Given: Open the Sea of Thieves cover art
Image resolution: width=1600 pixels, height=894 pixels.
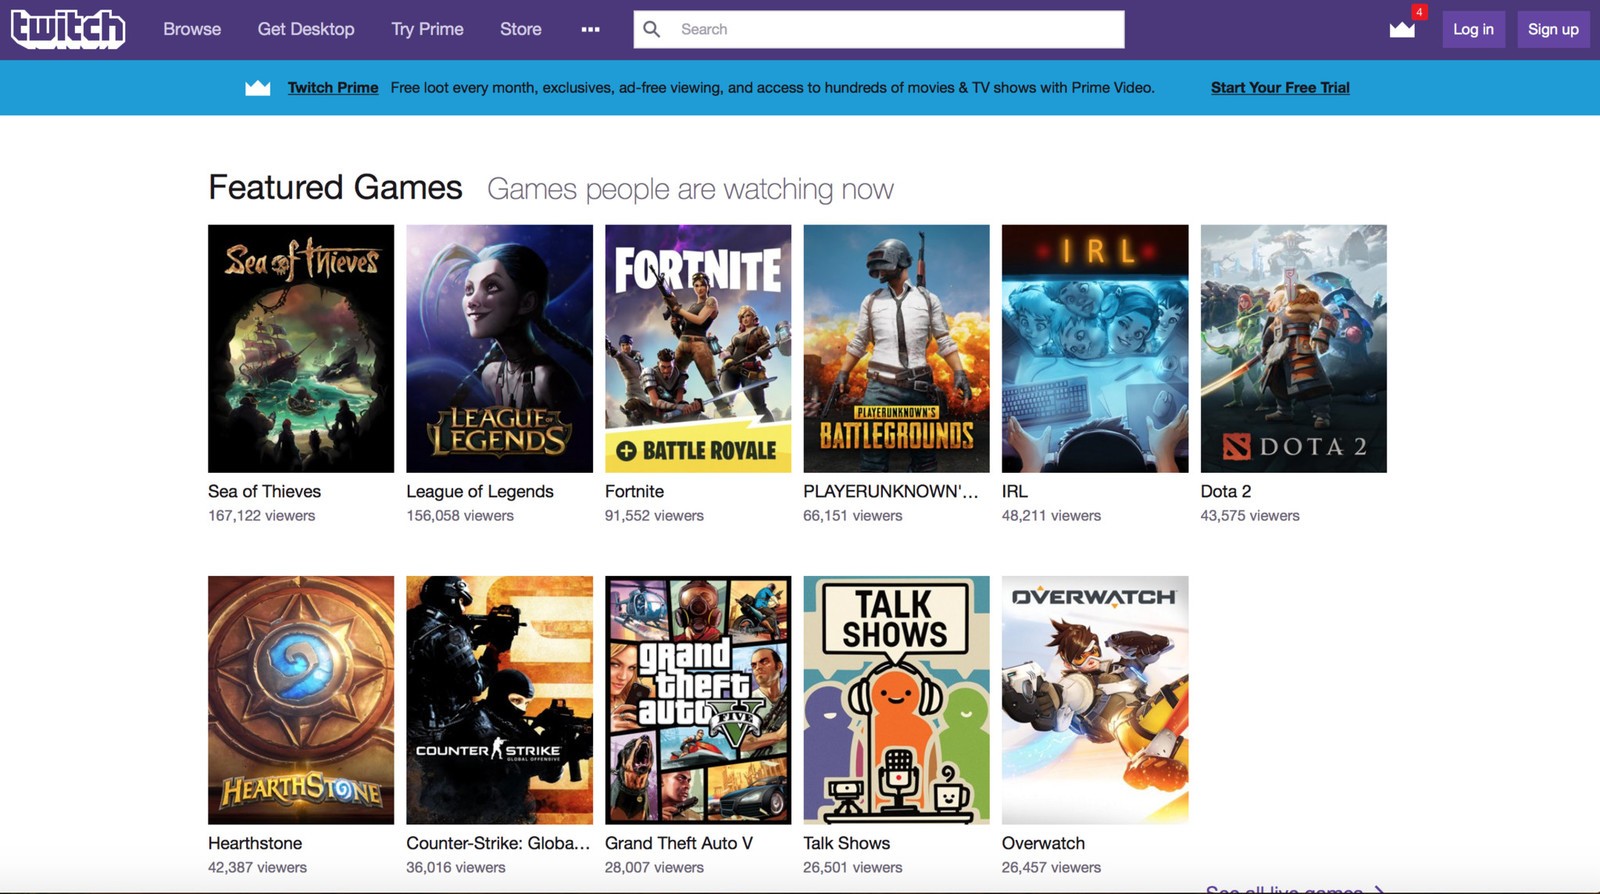Looking at the screenshot, I should click(x=301, y=348).
